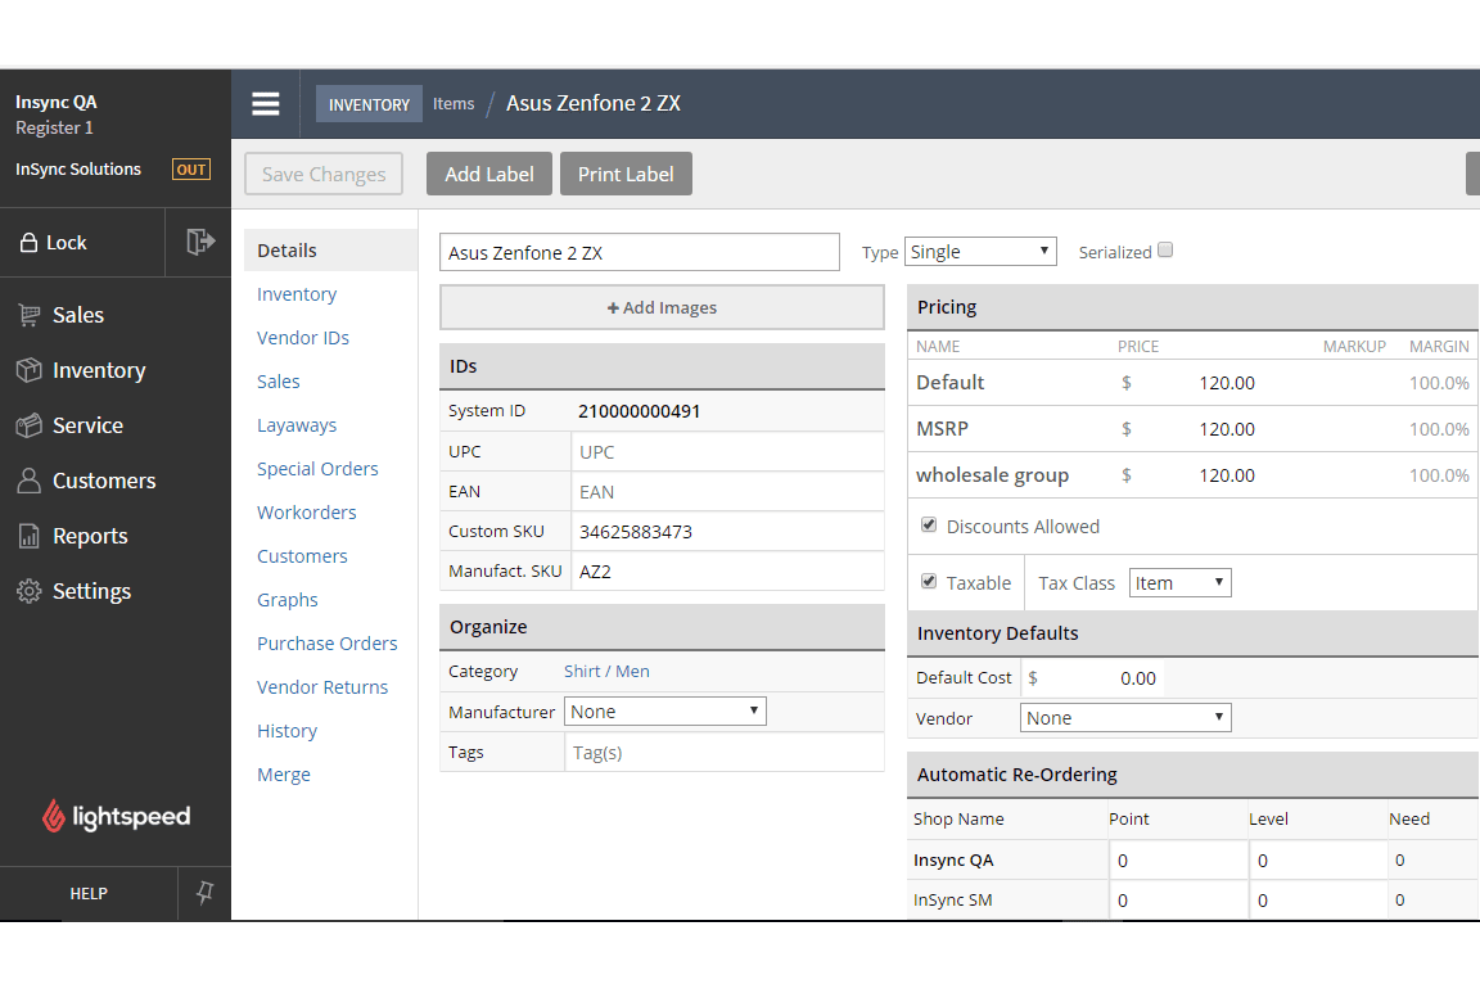Open the Vendor IDs tab
This screenshot has height=987, width=1480.
click(303, 338)
